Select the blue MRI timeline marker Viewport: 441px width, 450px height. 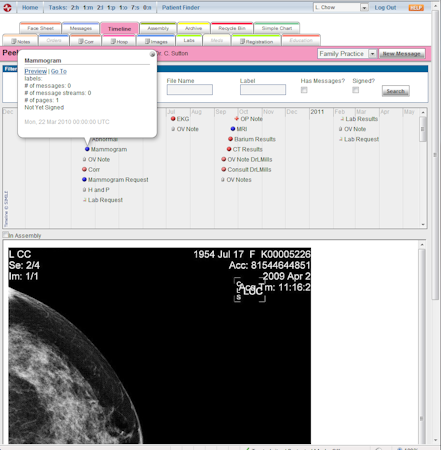tap(233, 129)
